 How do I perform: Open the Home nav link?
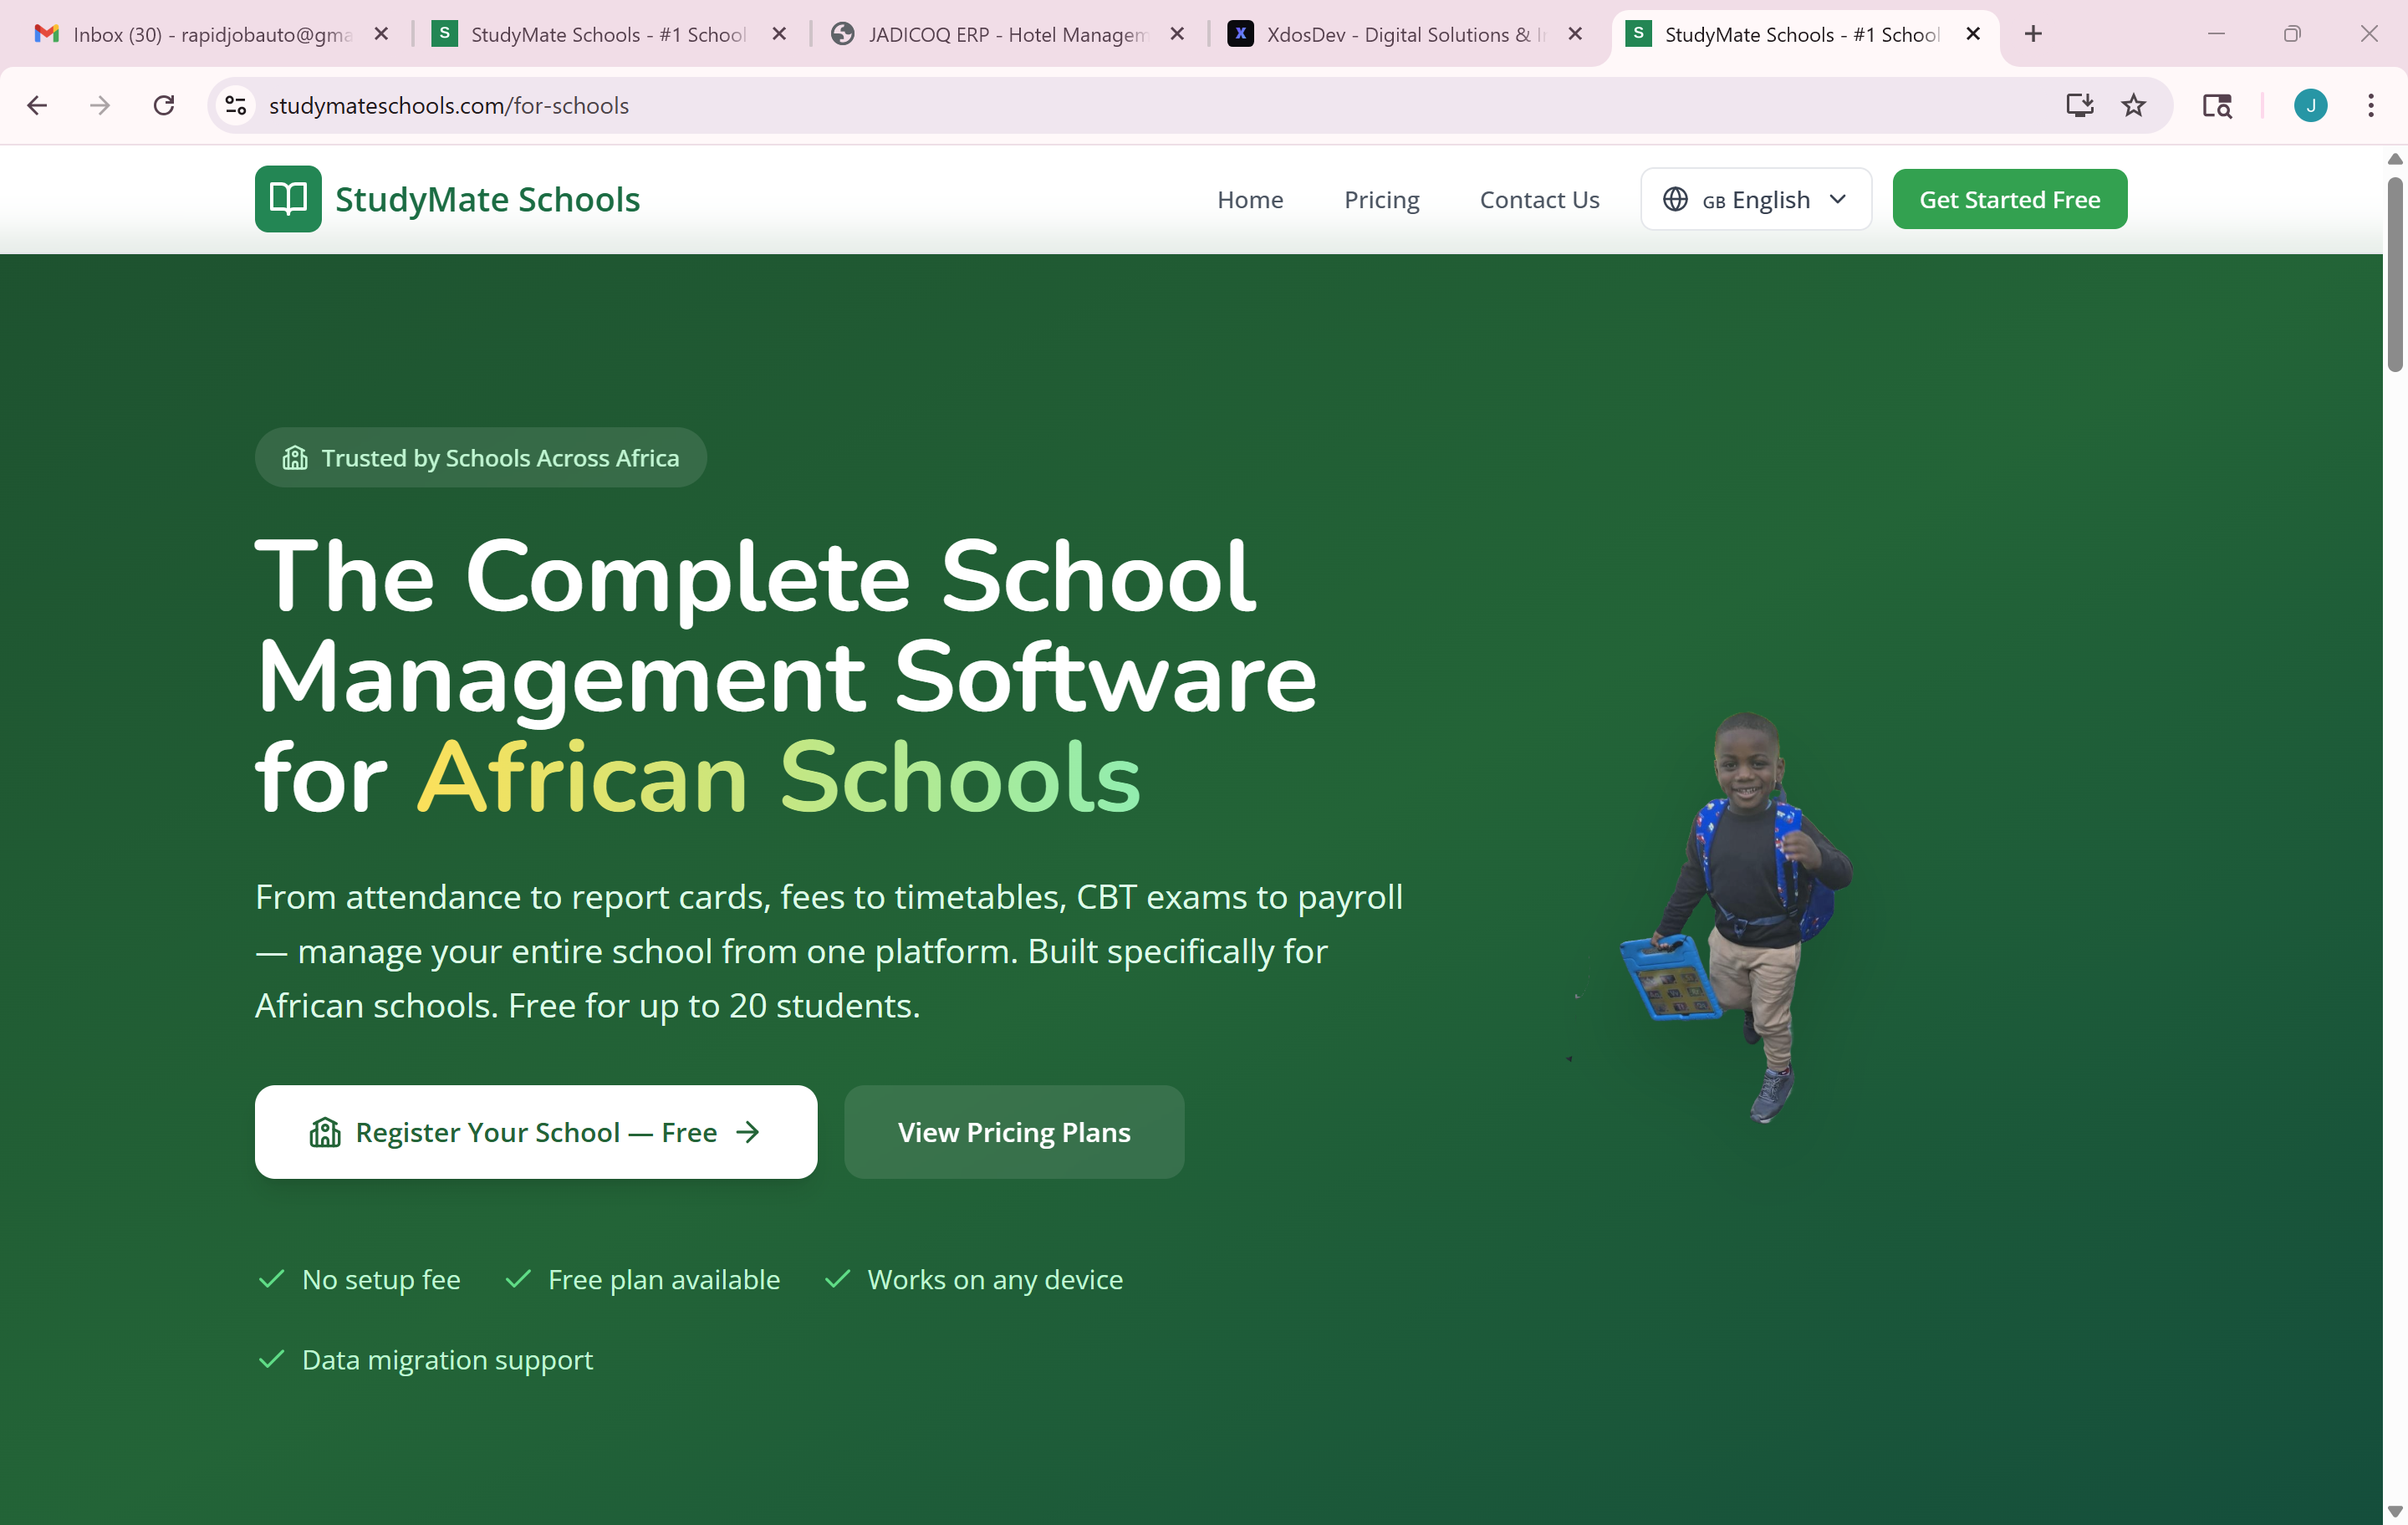pos(1250,200)
